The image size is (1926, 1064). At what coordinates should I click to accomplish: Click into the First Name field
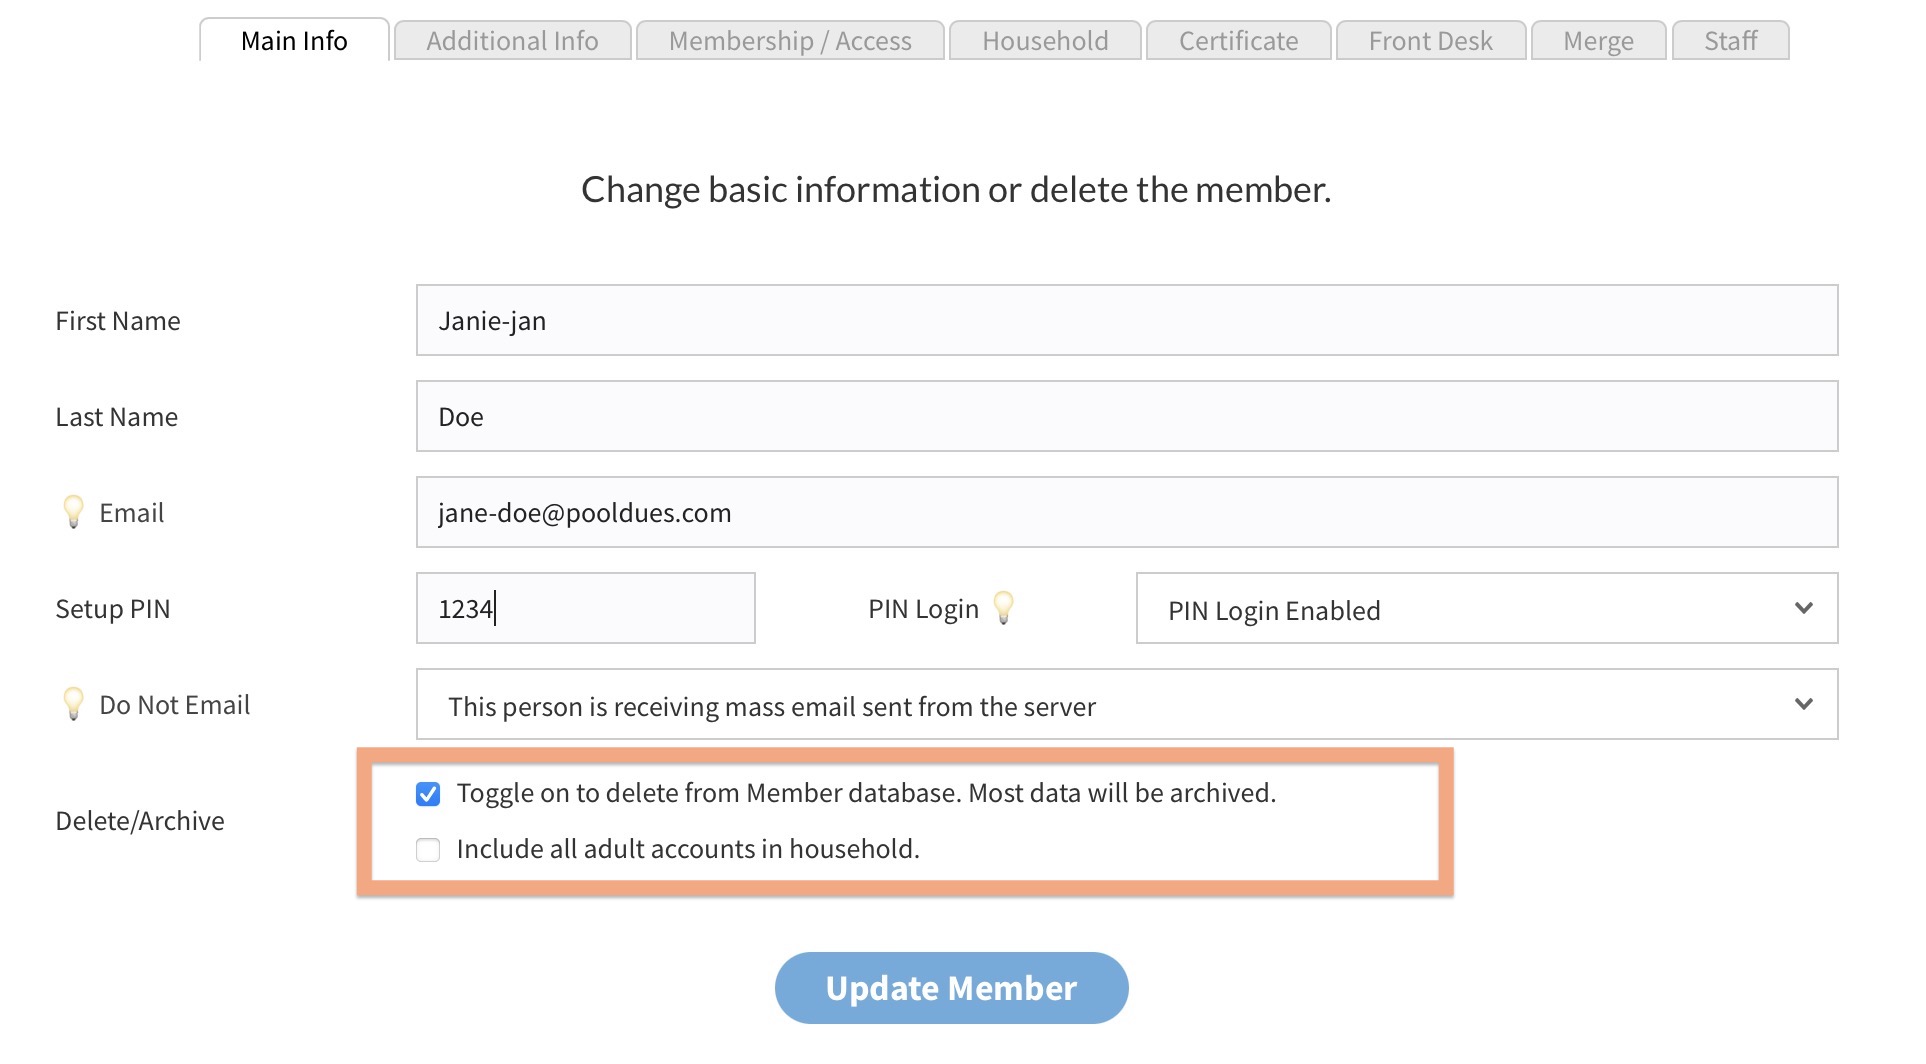point(1126,321)
